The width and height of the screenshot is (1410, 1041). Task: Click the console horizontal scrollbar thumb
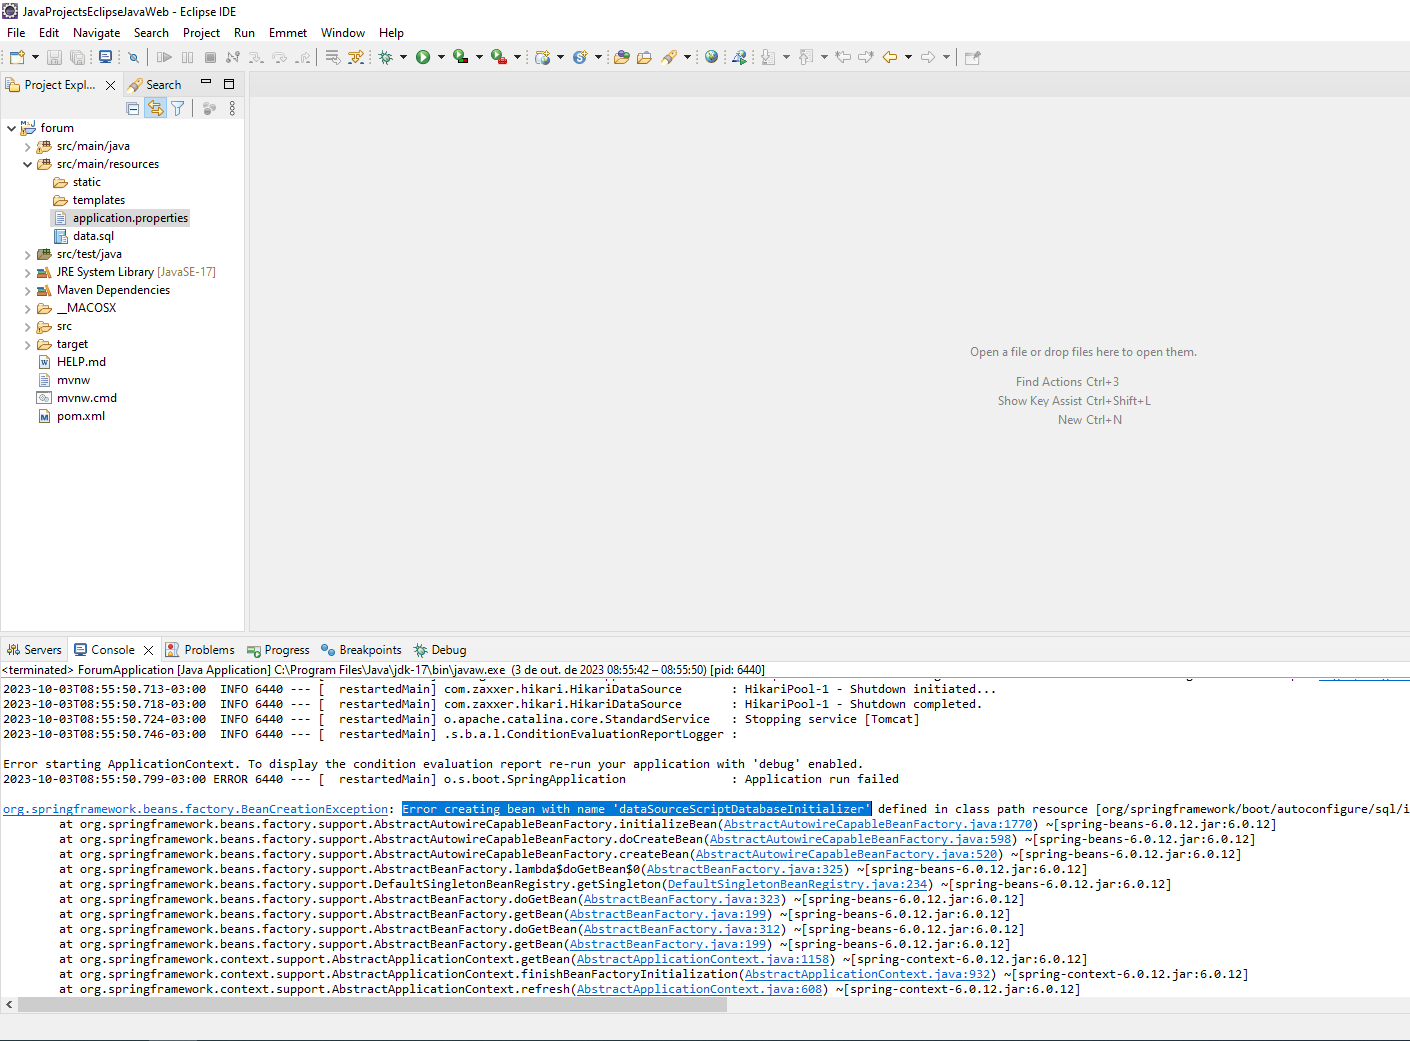[x=372, y=1004]
